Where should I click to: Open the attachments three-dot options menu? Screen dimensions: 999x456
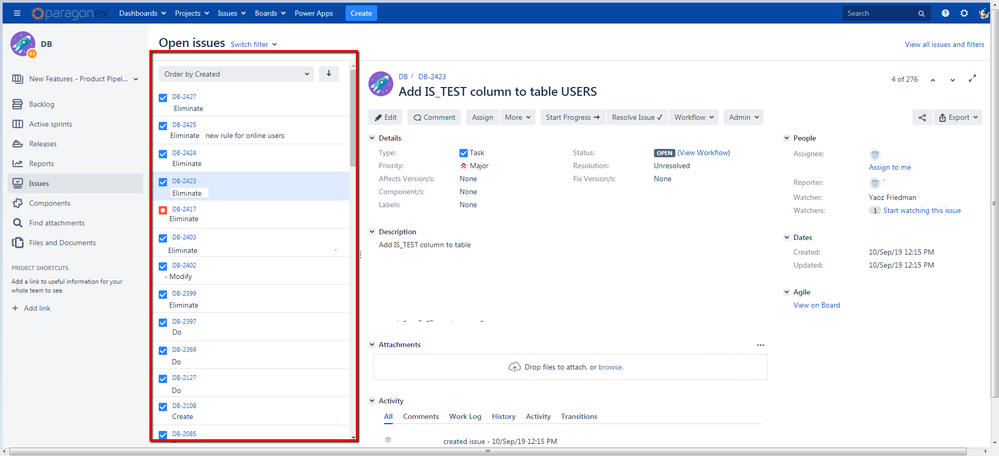[760, 345]
